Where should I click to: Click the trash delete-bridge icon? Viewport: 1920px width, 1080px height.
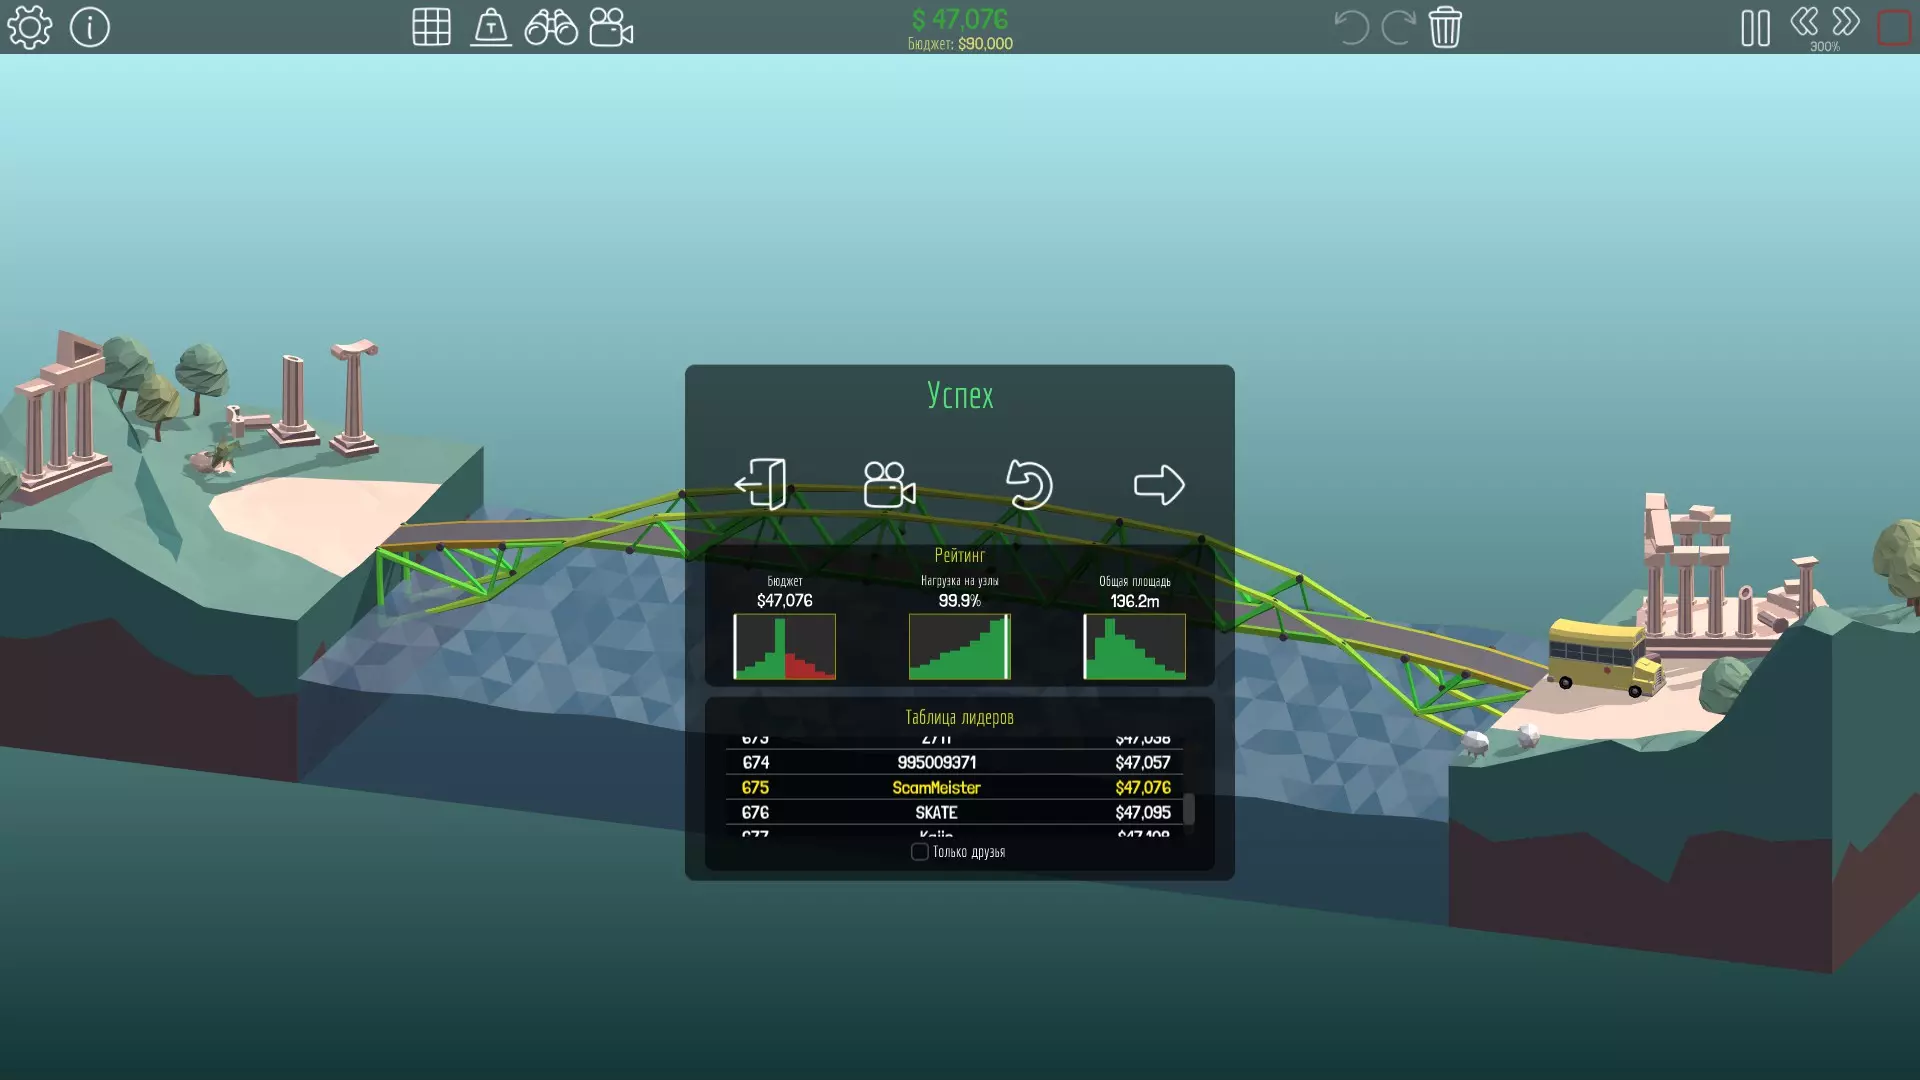1445,27
